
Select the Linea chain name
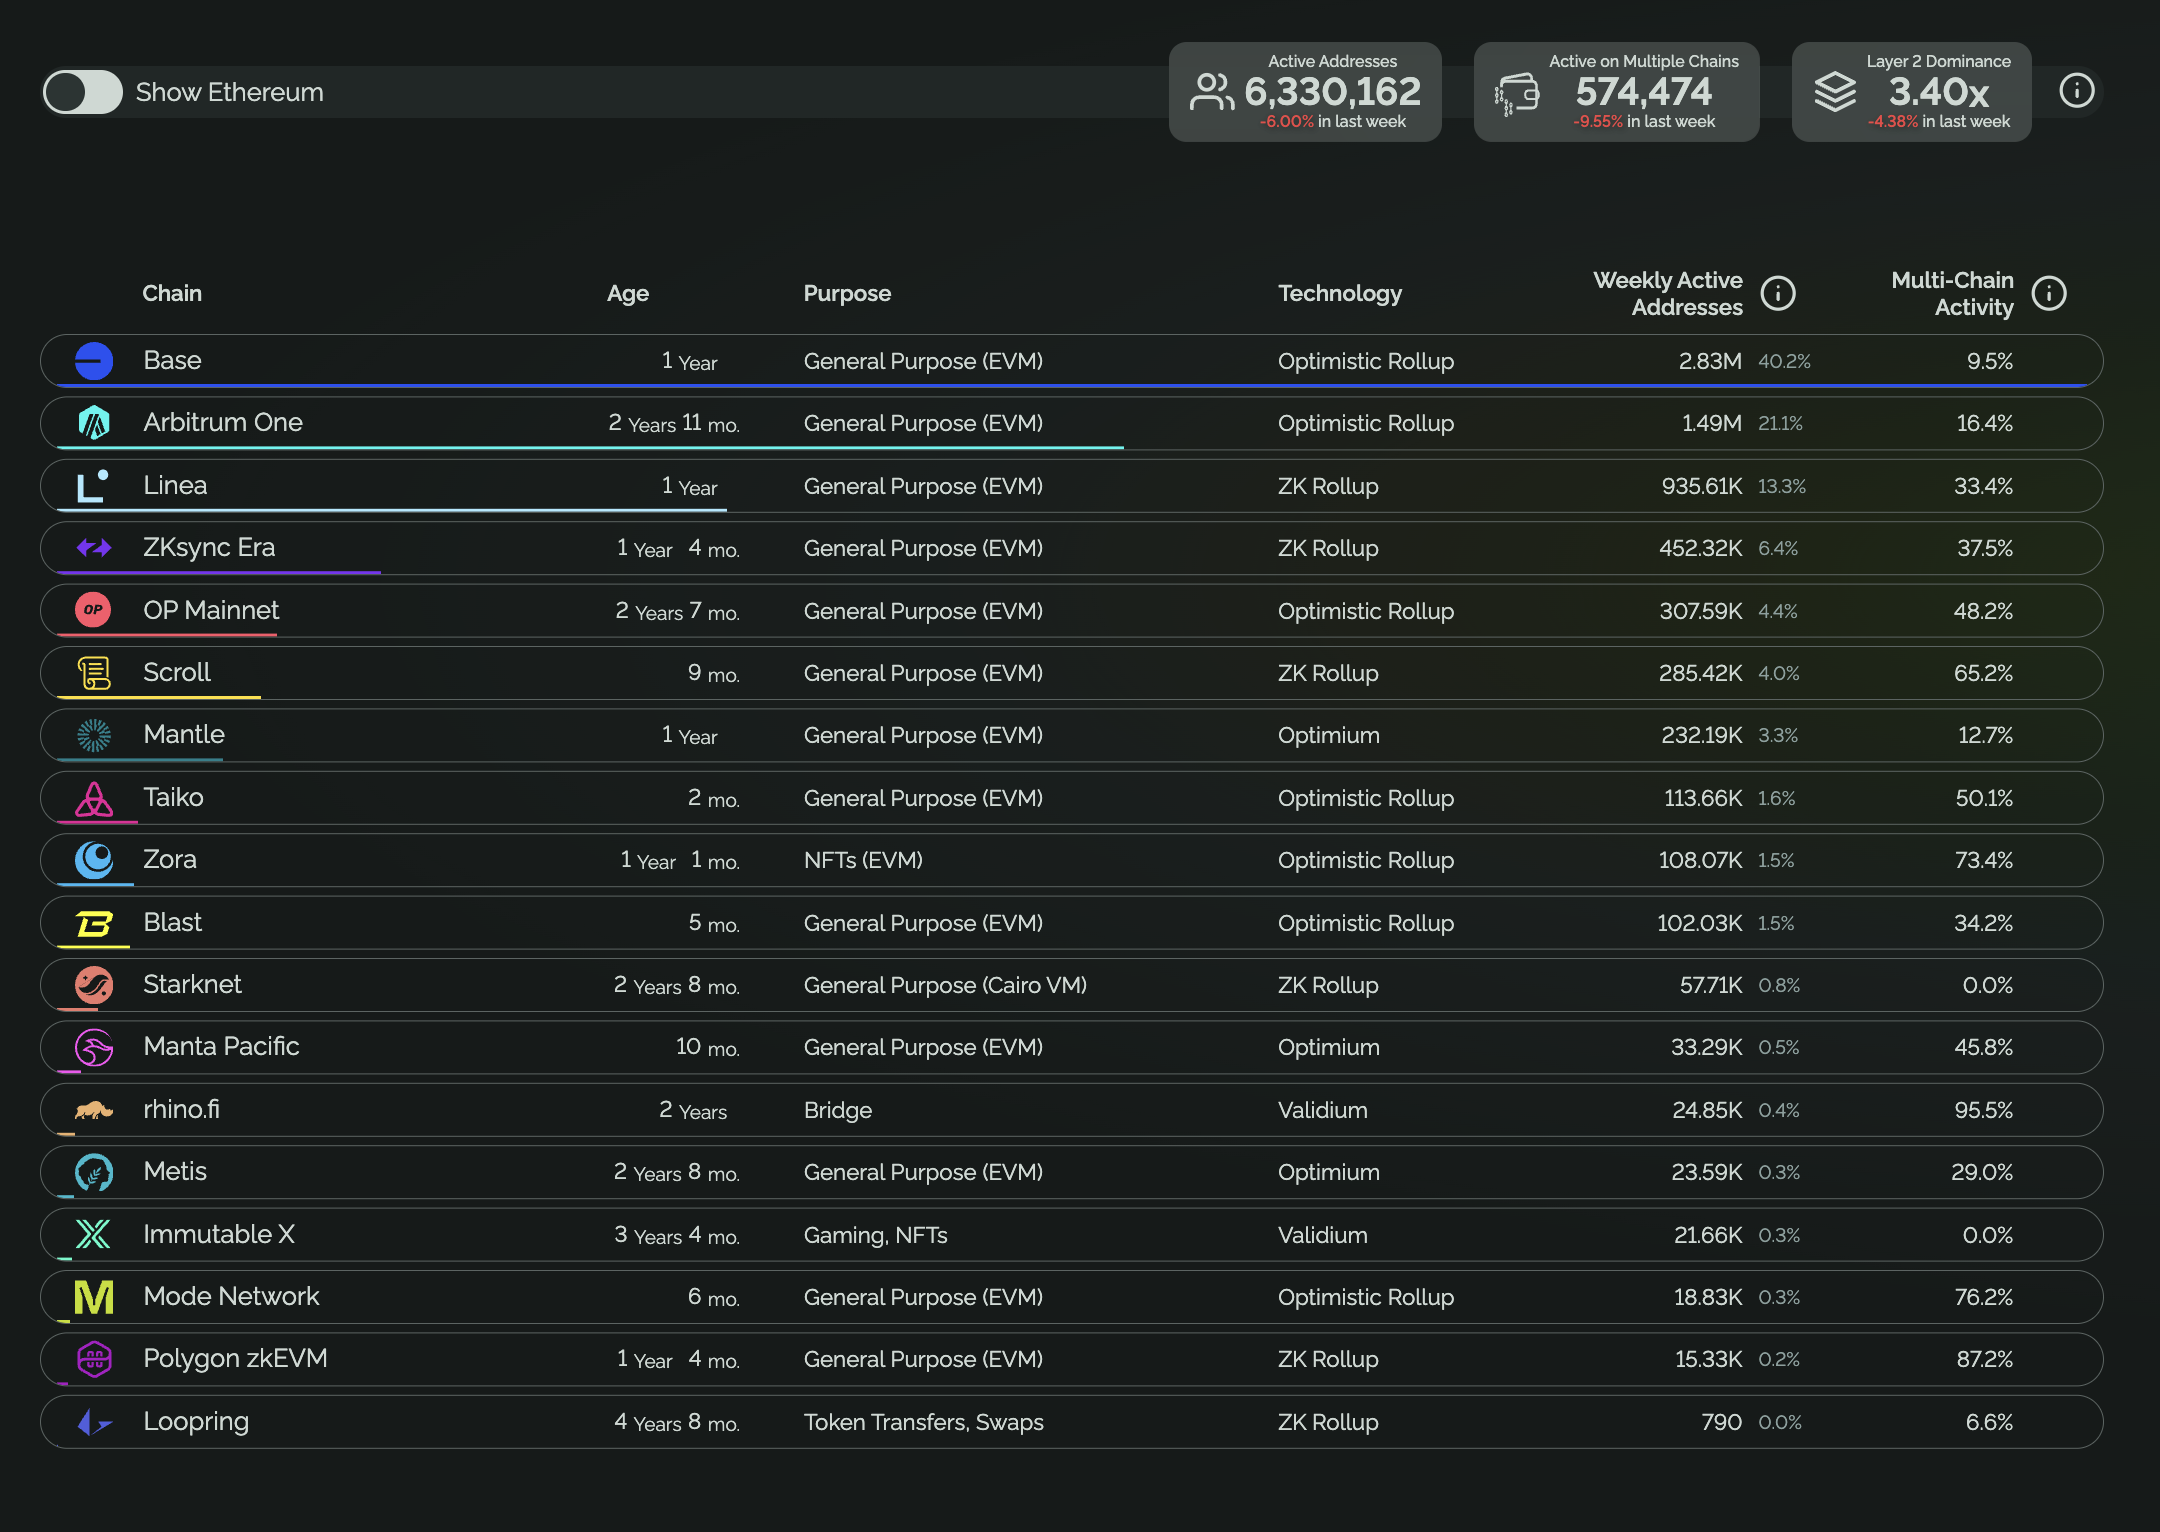click(175, 485)
